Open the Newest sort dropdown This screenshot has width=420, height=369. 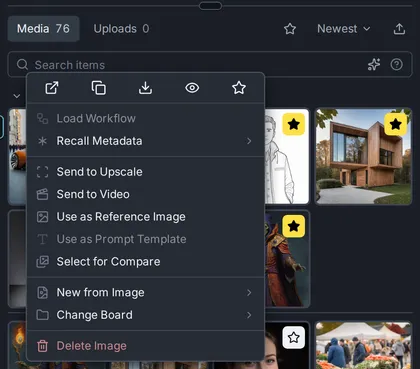(344, 29)
